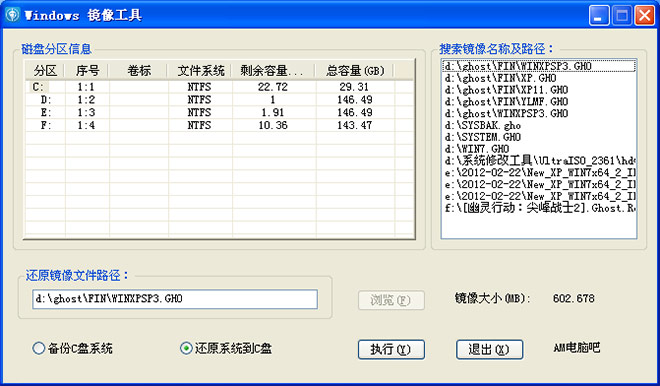Select the D: partition row

coord(219,100)
